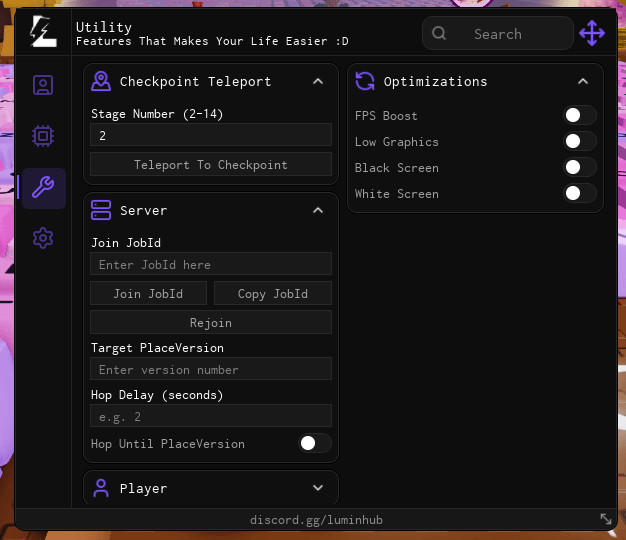Viewport: 626px width, 540px height.
Task: Click the Enter version number field
Action: (211, 369)
